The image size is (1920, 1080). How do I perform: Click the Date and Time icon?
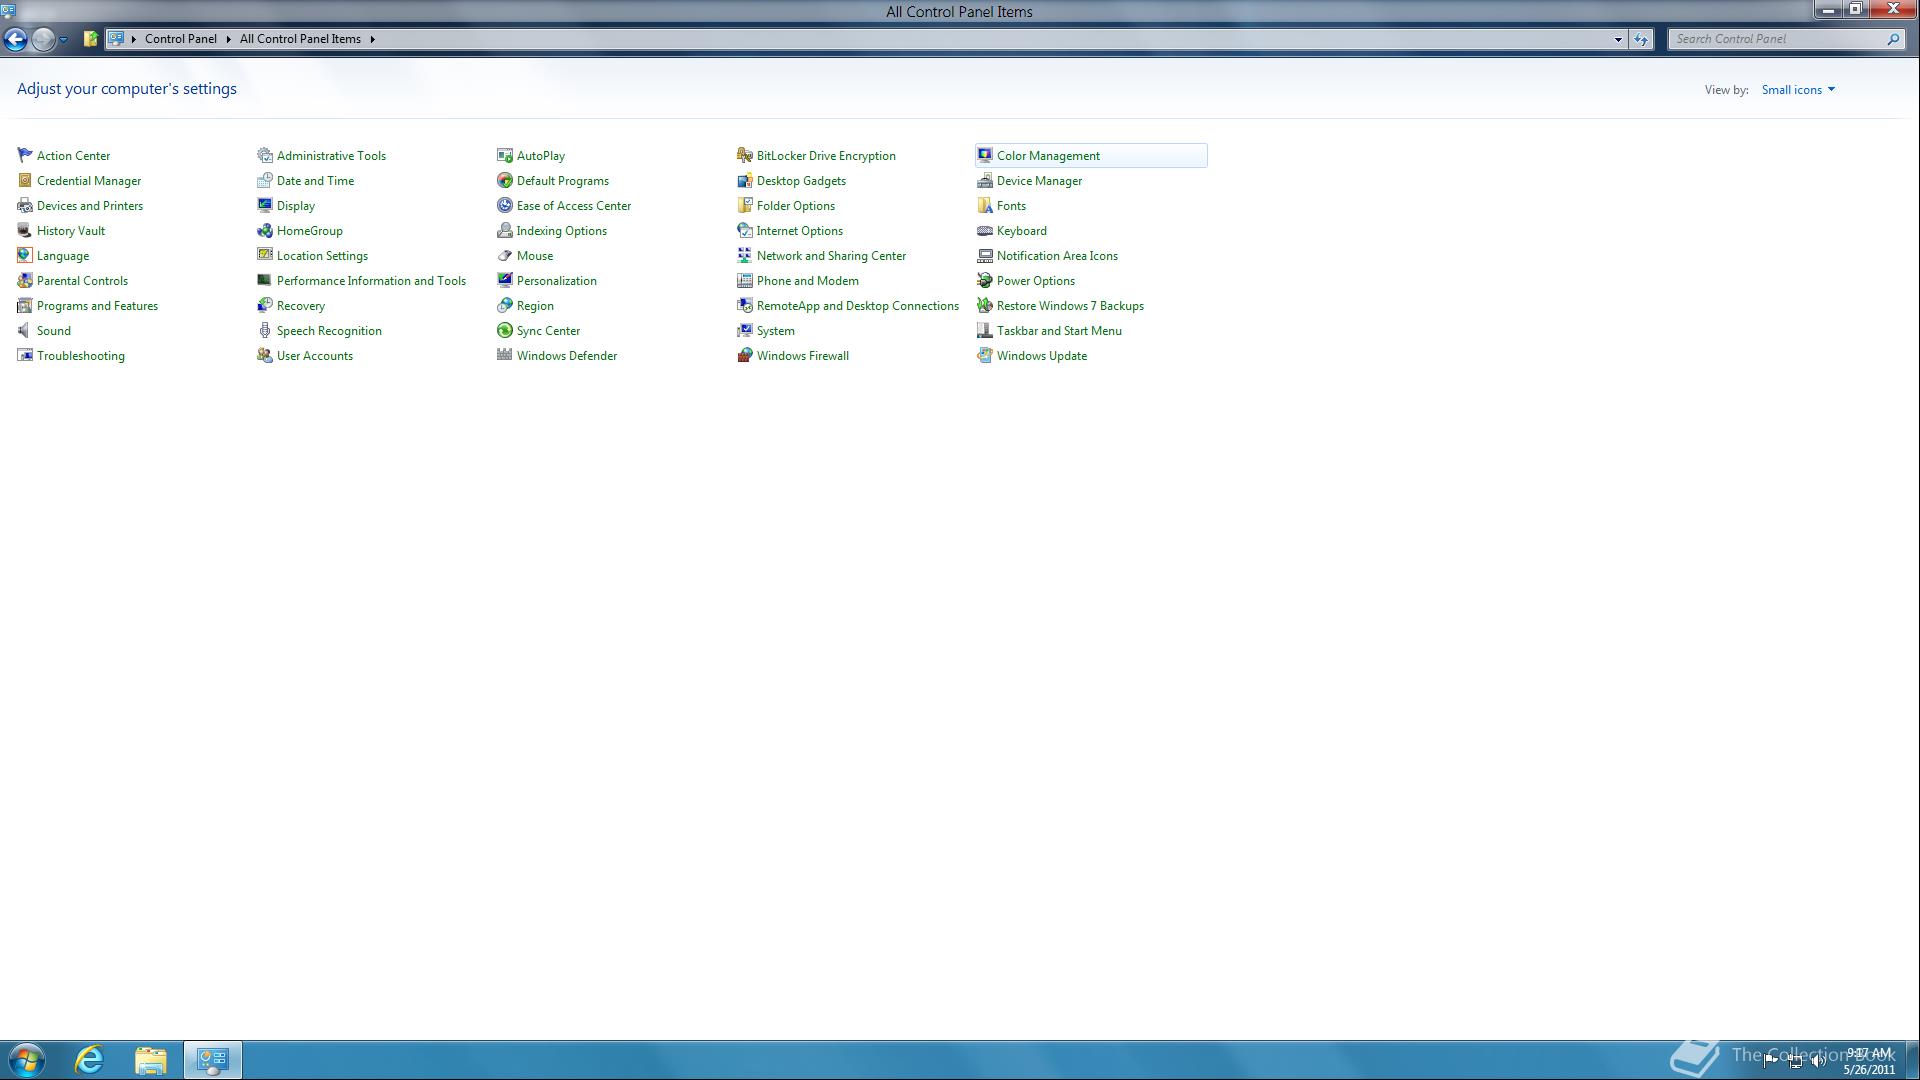click(x=265, y=180)
